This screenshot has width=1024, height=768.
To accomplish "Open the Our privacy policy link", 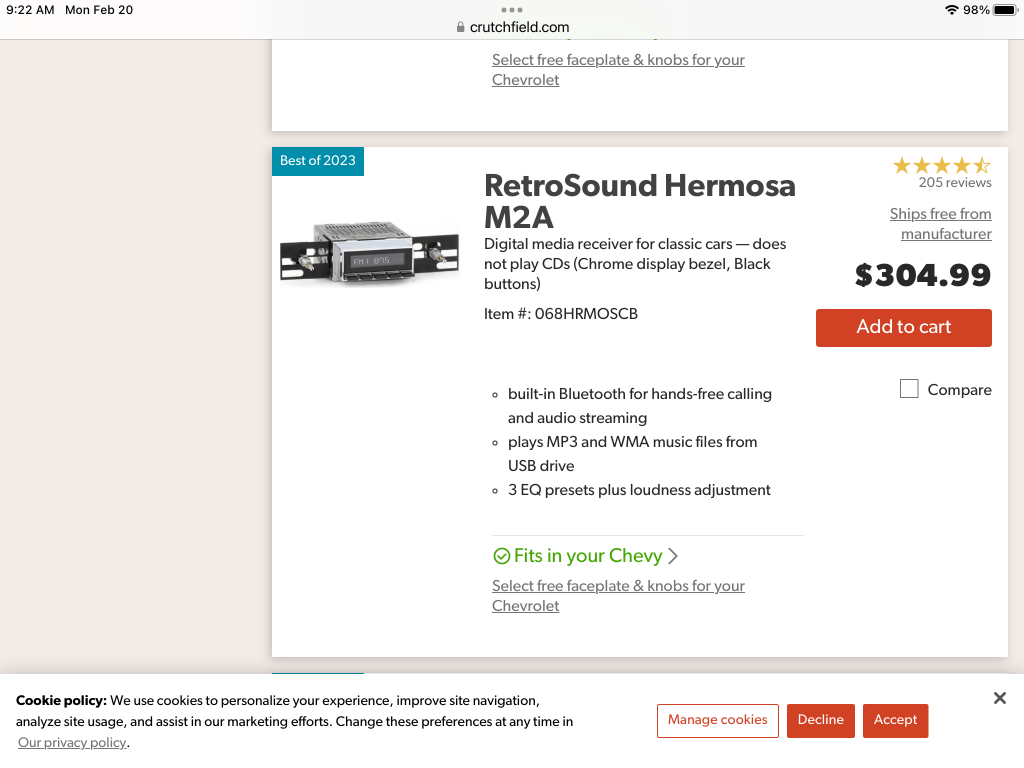I will [72, 743].
